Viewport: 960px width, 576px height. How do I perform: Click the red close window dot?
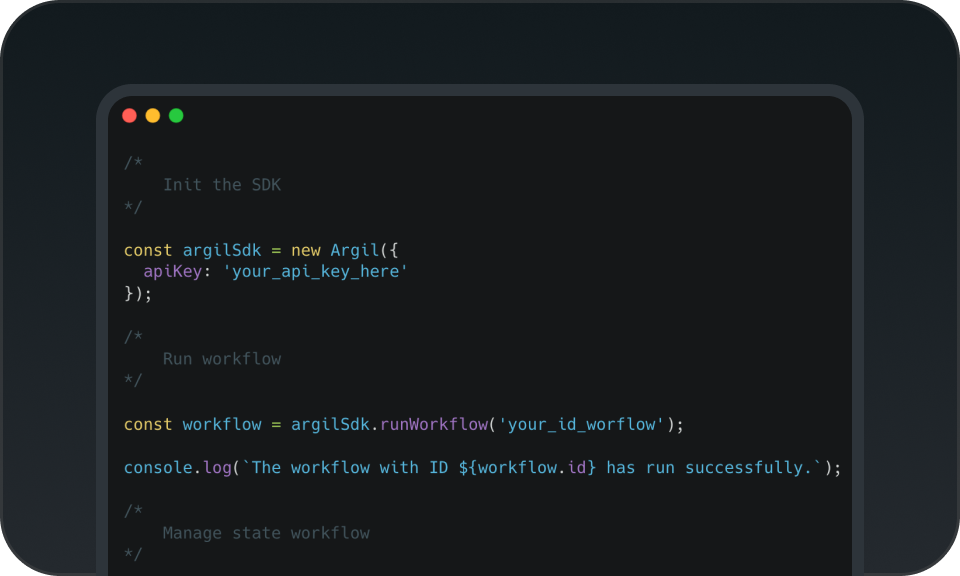coord(129,116)
